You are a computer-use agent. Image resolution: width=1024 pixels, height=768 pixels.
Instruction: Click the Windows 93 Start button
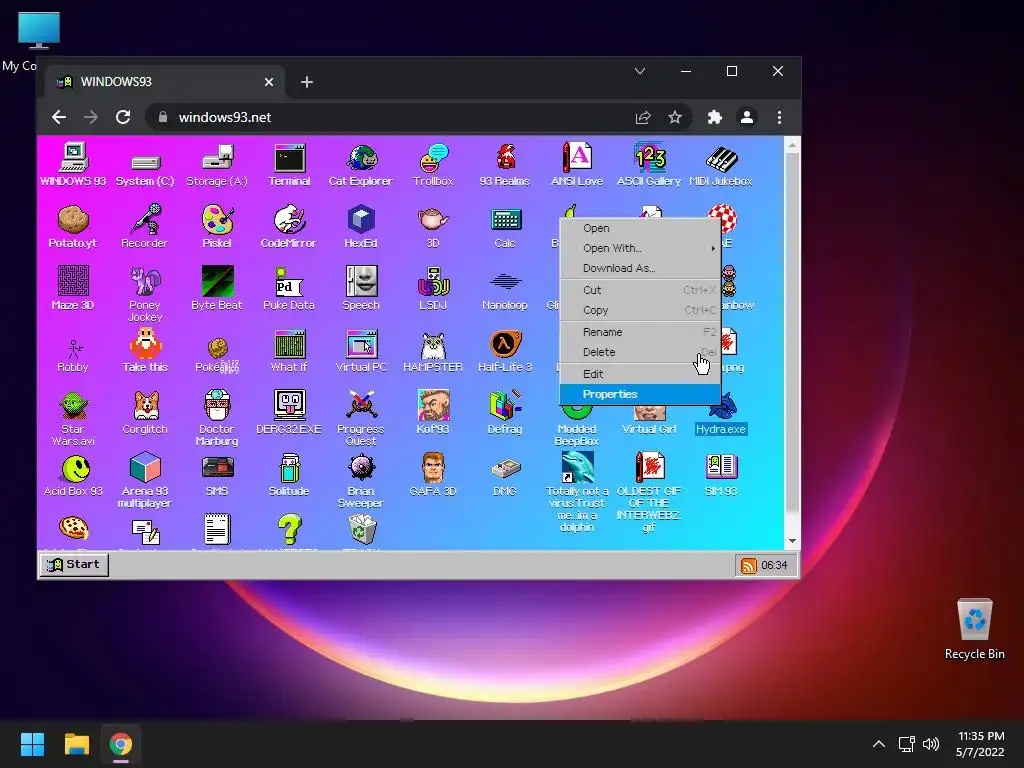tap(74, 564)
